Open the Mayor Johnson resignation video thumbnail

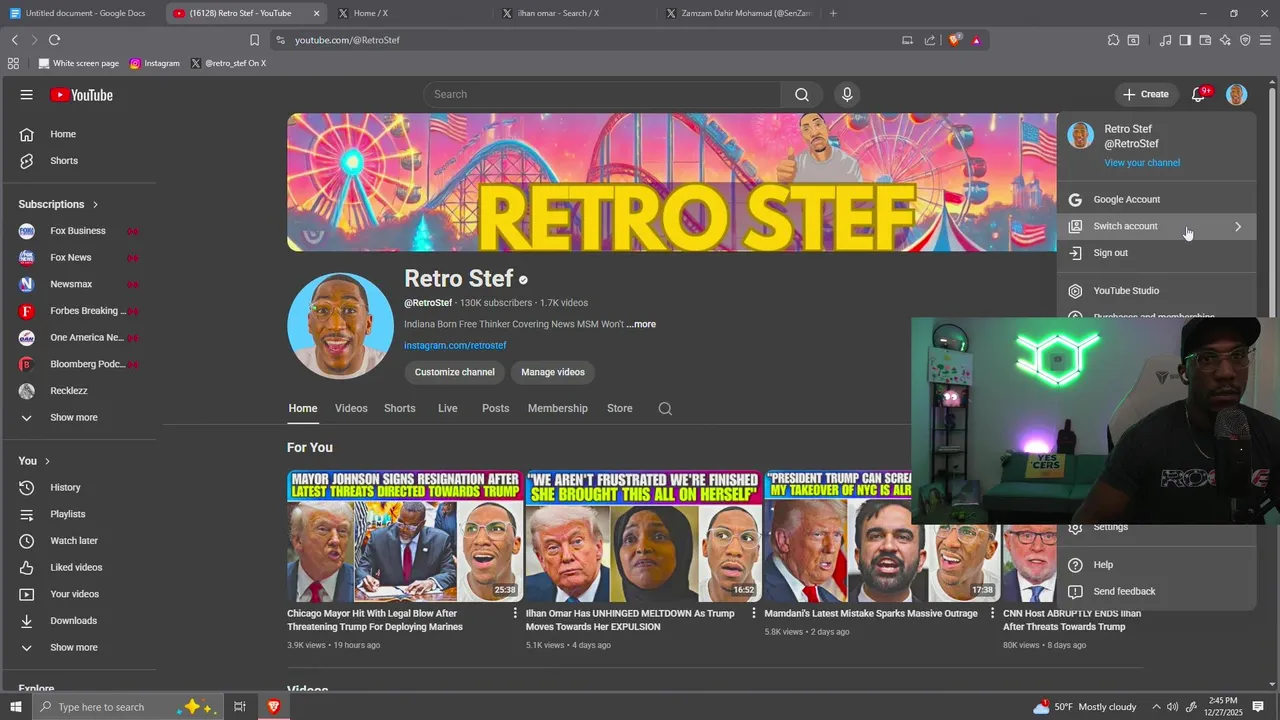point(404,536)
